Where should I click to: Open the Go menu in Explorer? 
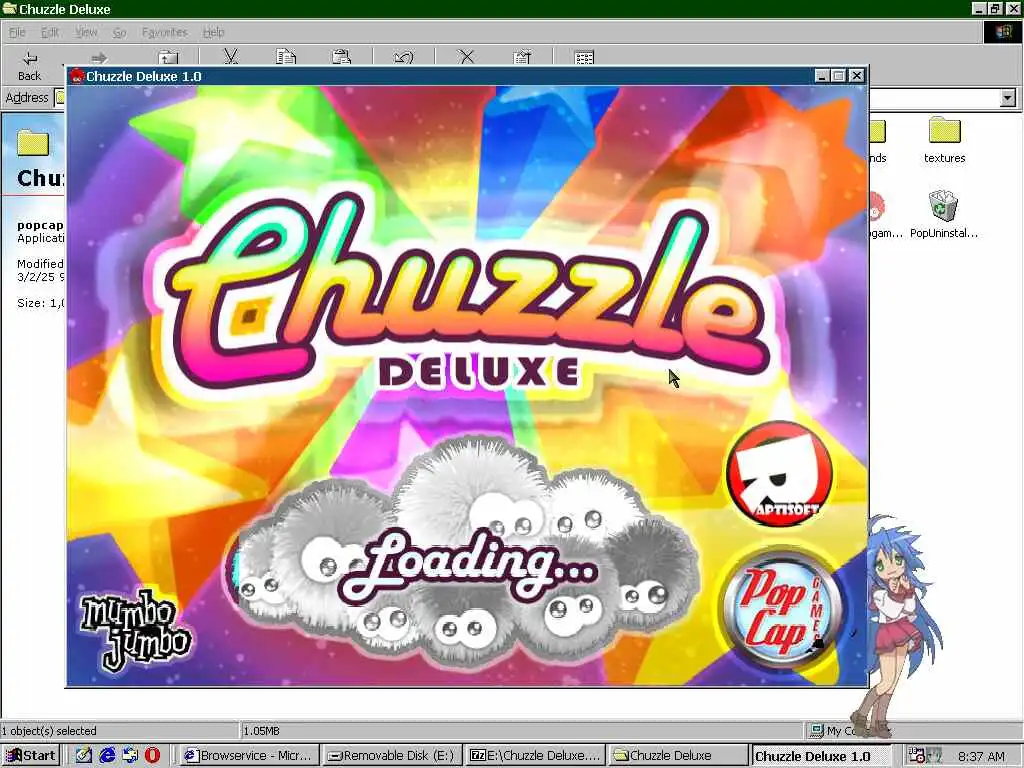(x=120, y=32)
